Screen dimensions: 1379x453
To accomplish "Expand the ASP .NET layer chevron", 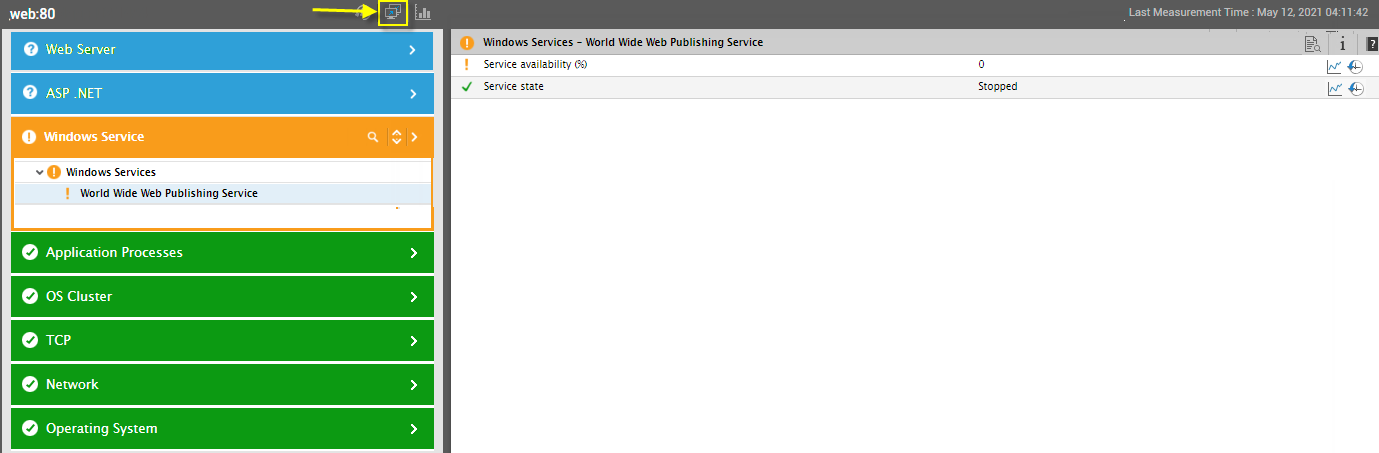I will [x=413, y=93].
